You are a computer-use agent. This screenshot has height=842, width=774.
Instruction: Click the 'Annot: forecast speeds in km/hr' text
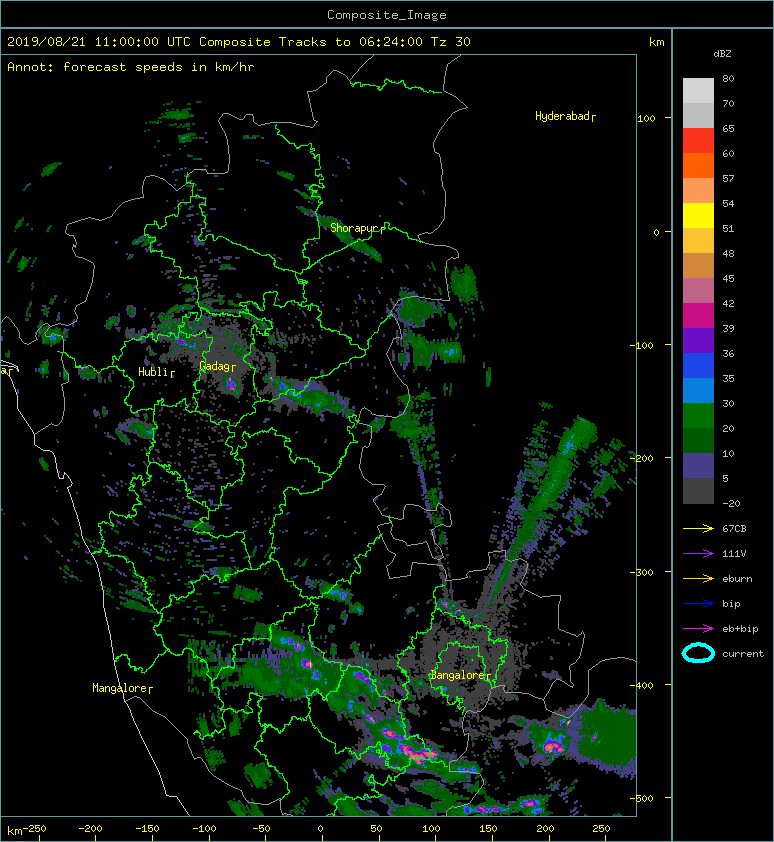tap(131, 67)
